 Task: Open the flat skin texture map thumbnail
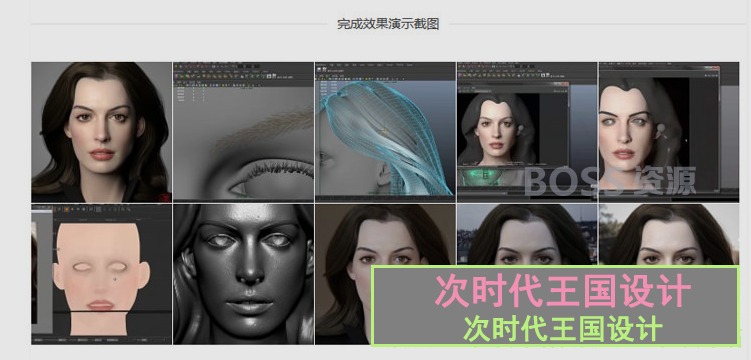click(102, 274)
